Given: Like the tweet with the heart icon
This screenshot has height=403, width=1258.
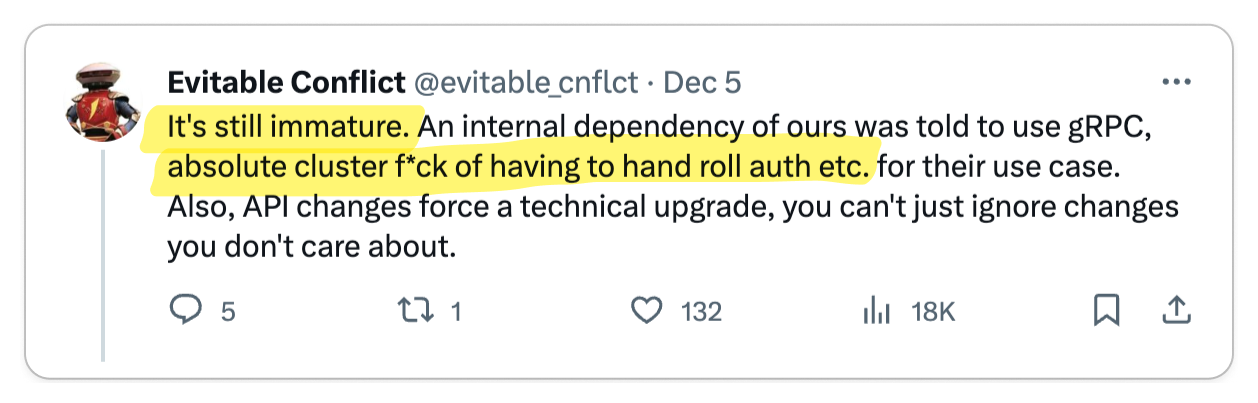Looking at the screenshot, I should 648,311.
